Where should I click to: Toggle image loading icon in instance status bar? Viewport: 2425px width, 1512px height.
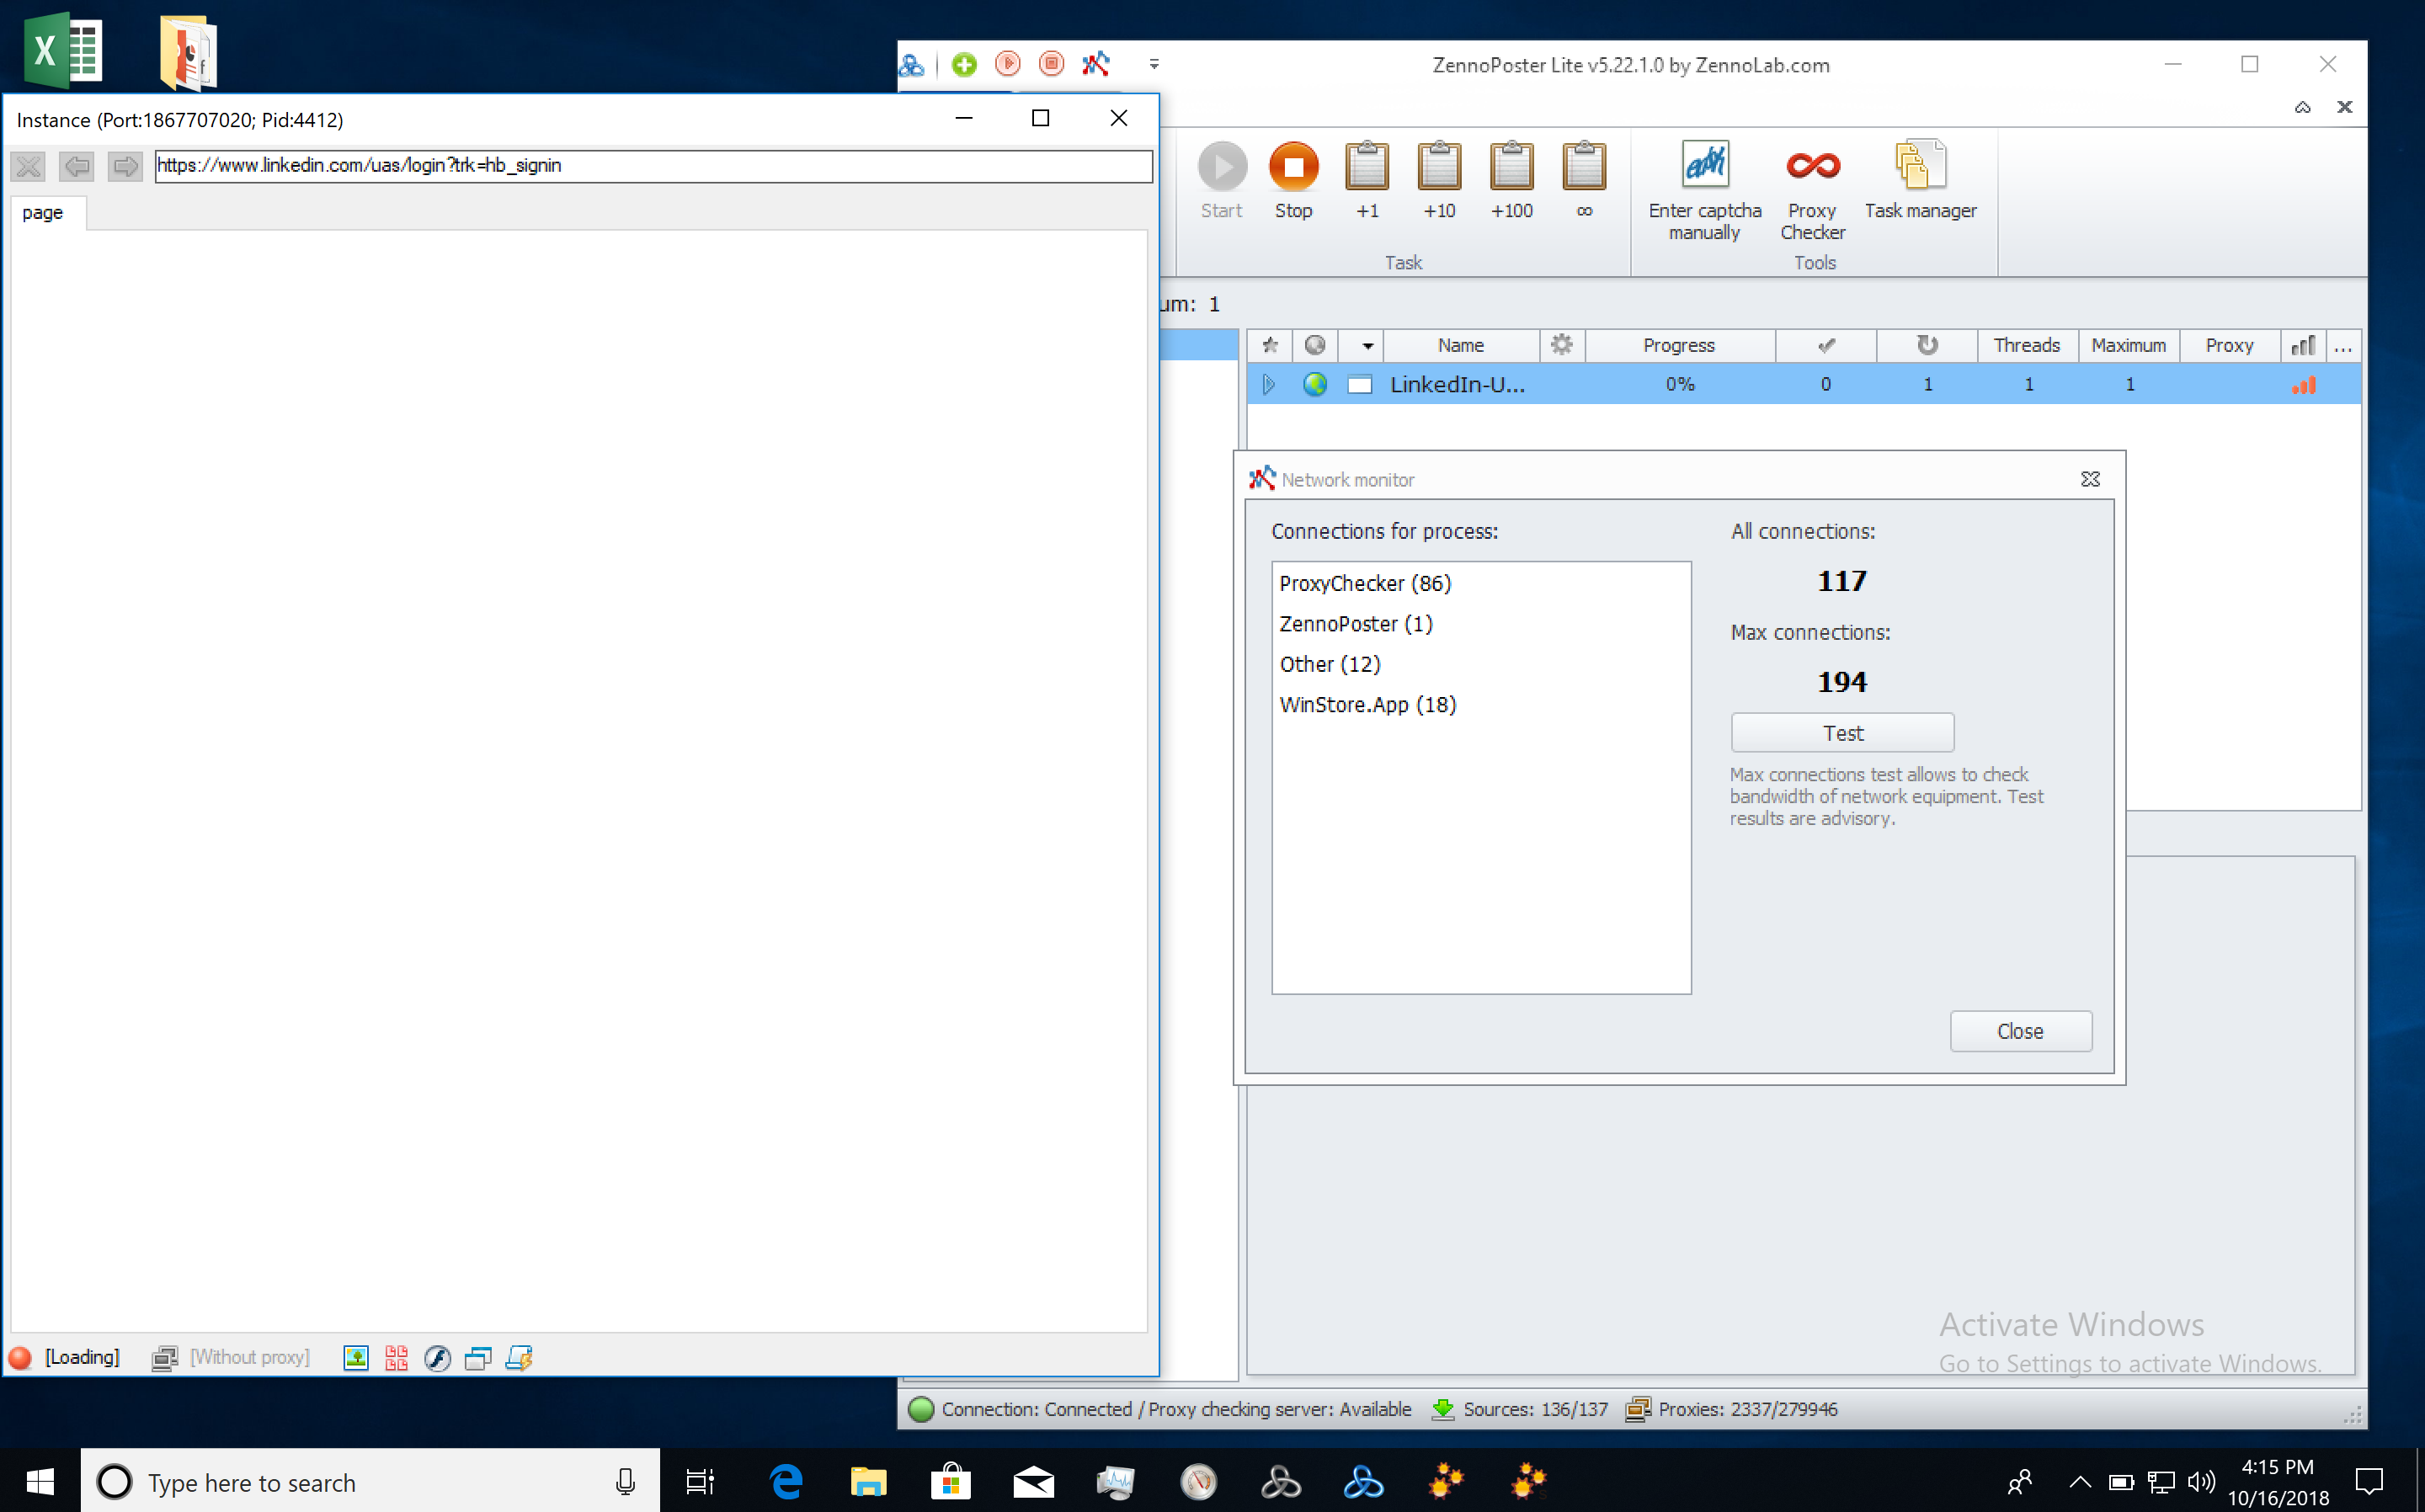pos(356,1357)
